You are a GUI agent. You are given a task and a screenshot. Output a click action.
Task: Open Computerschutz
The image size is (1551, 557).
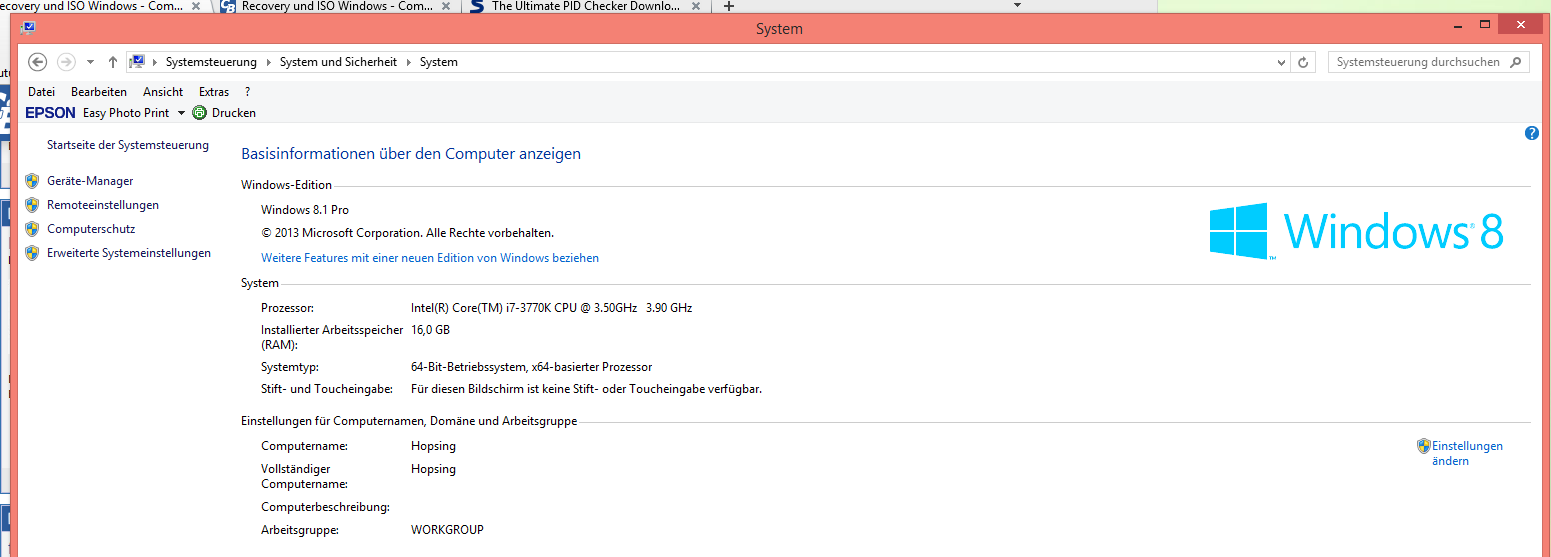click(x=91, y=229)
